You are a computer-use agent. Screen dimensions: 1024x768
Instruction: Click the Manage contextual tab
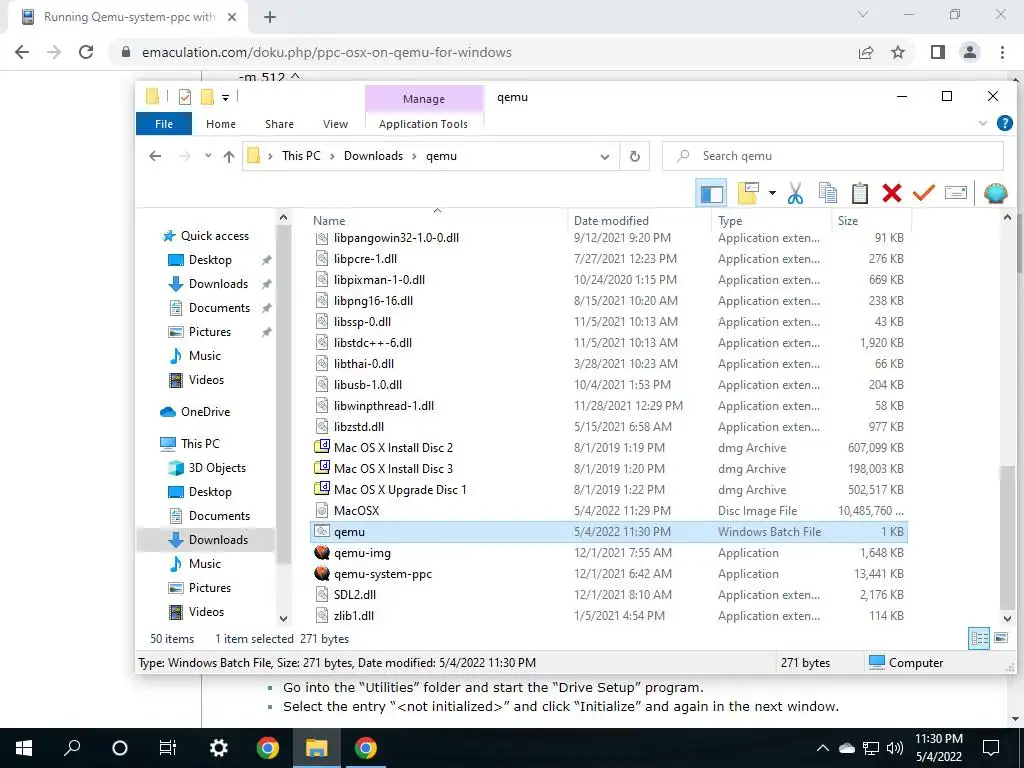[x=424, y=99]
